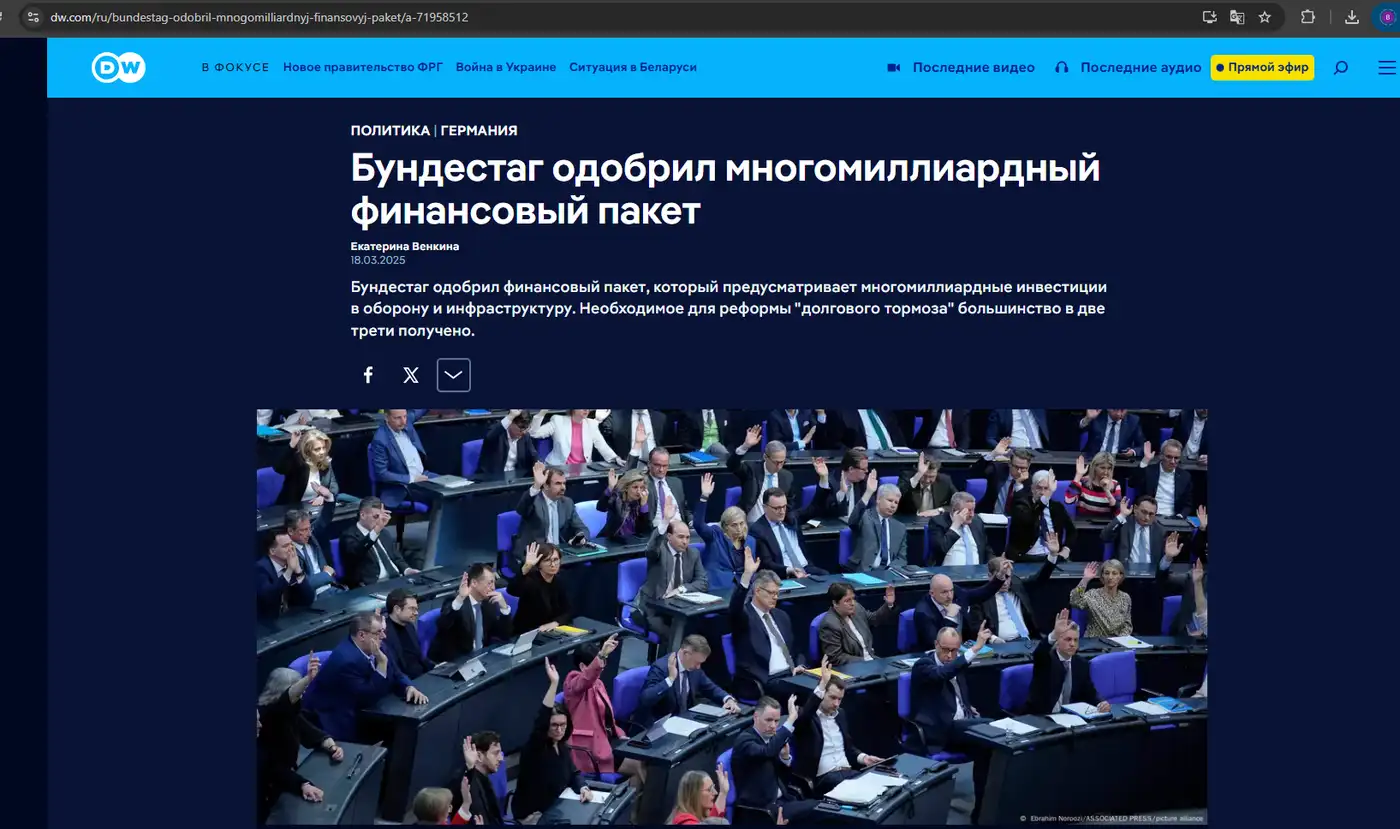Share the article on Facebook

pyautogui.click(x=367, y=375)
